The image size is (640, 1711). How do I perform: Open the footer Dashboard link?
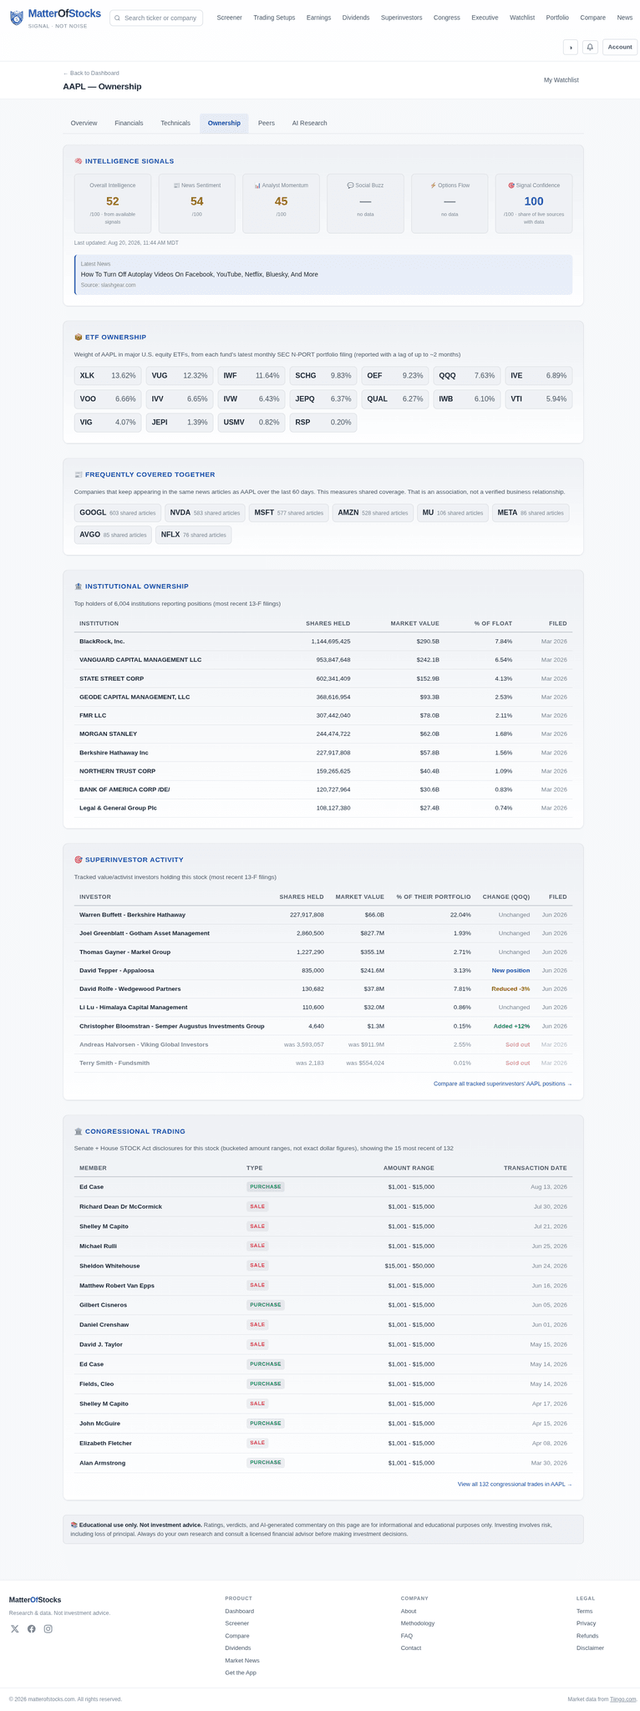(x=239, y=1611)
